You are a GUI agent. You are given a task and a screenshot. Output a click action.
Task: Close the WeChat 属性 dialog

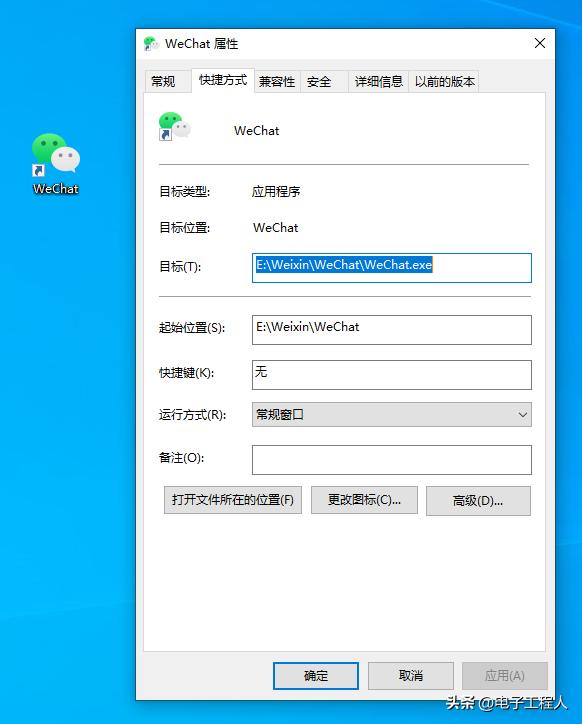pos(540,43)
